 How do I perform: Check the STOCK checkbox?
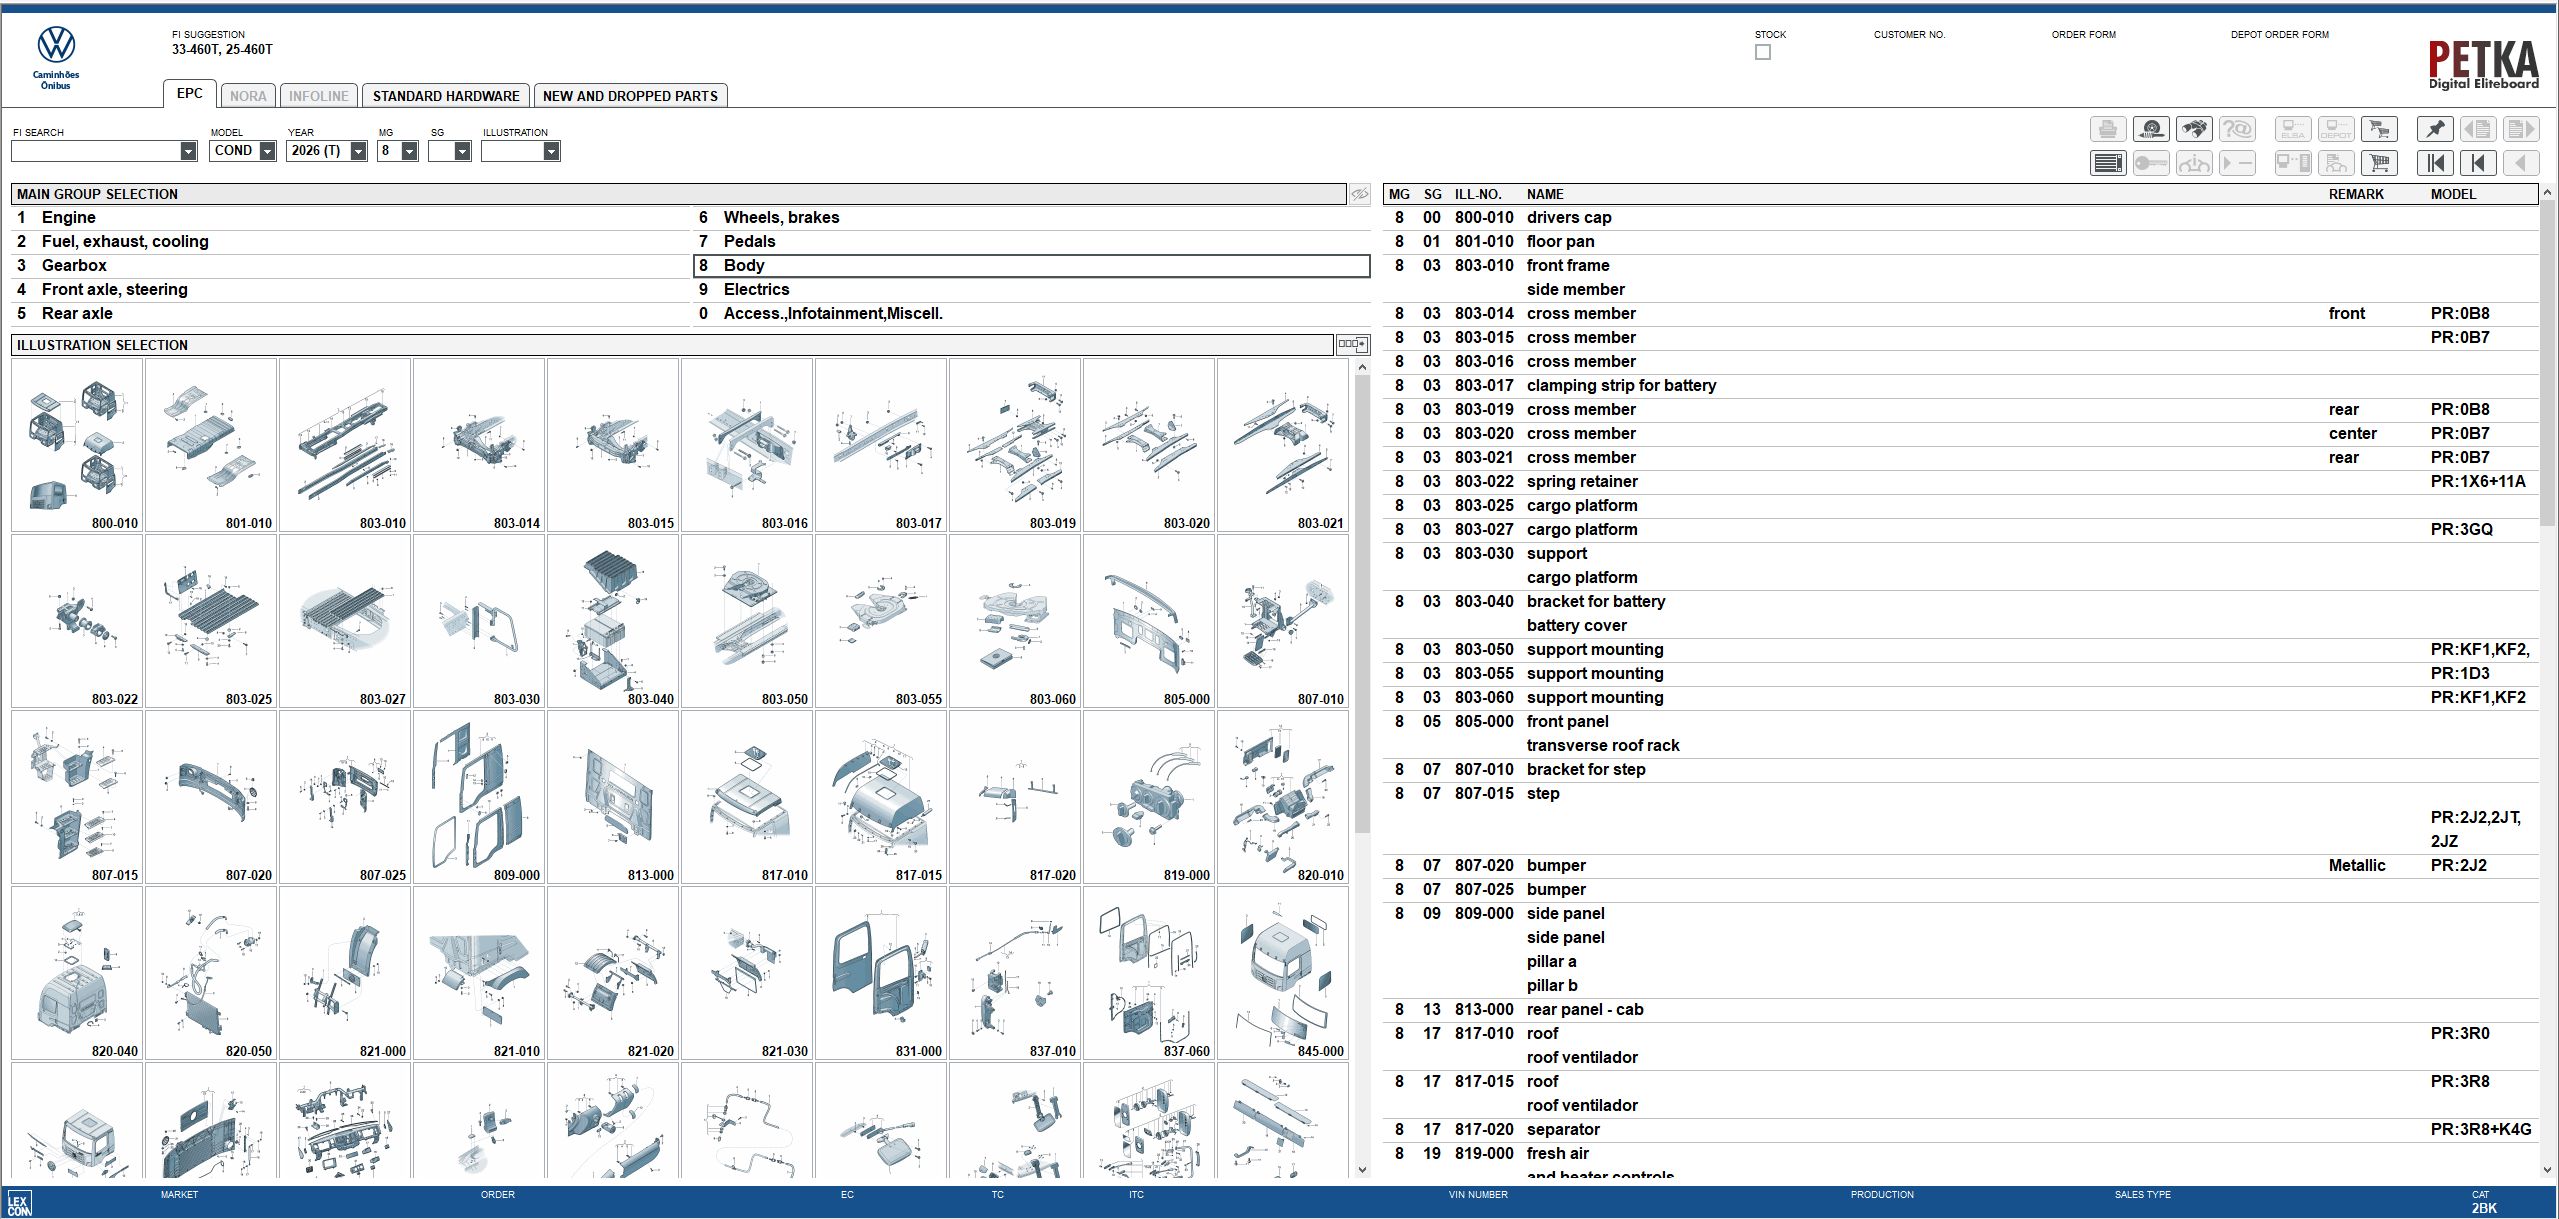1762,52
